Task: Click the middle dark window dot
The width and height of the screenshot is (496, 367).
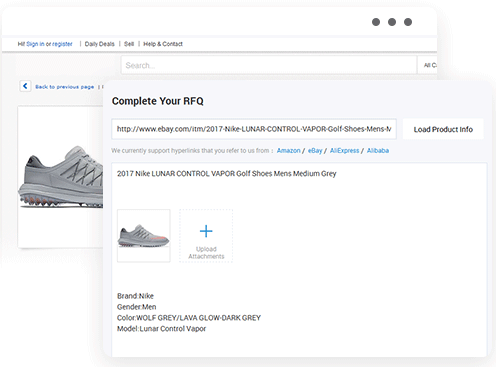Action: click(x=392, y=22)
